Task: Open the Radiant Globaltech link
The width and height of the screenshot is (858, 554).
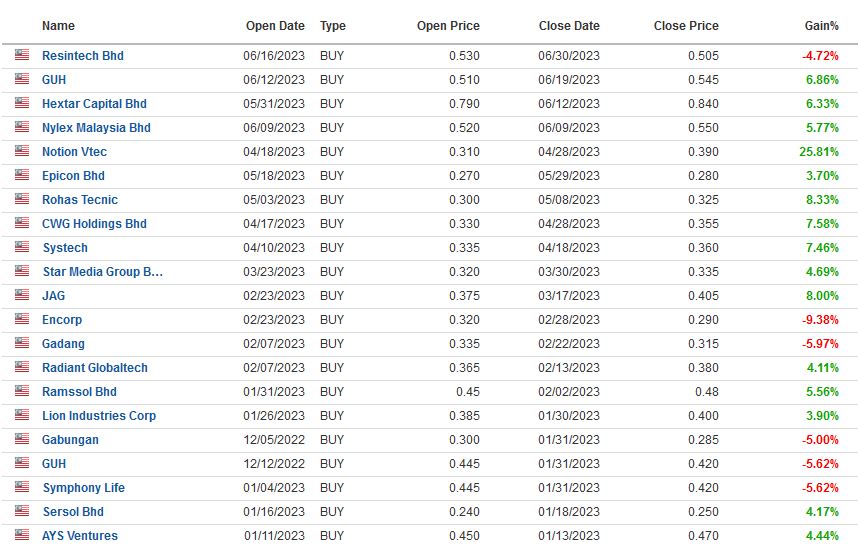Action: pos(95,368)
